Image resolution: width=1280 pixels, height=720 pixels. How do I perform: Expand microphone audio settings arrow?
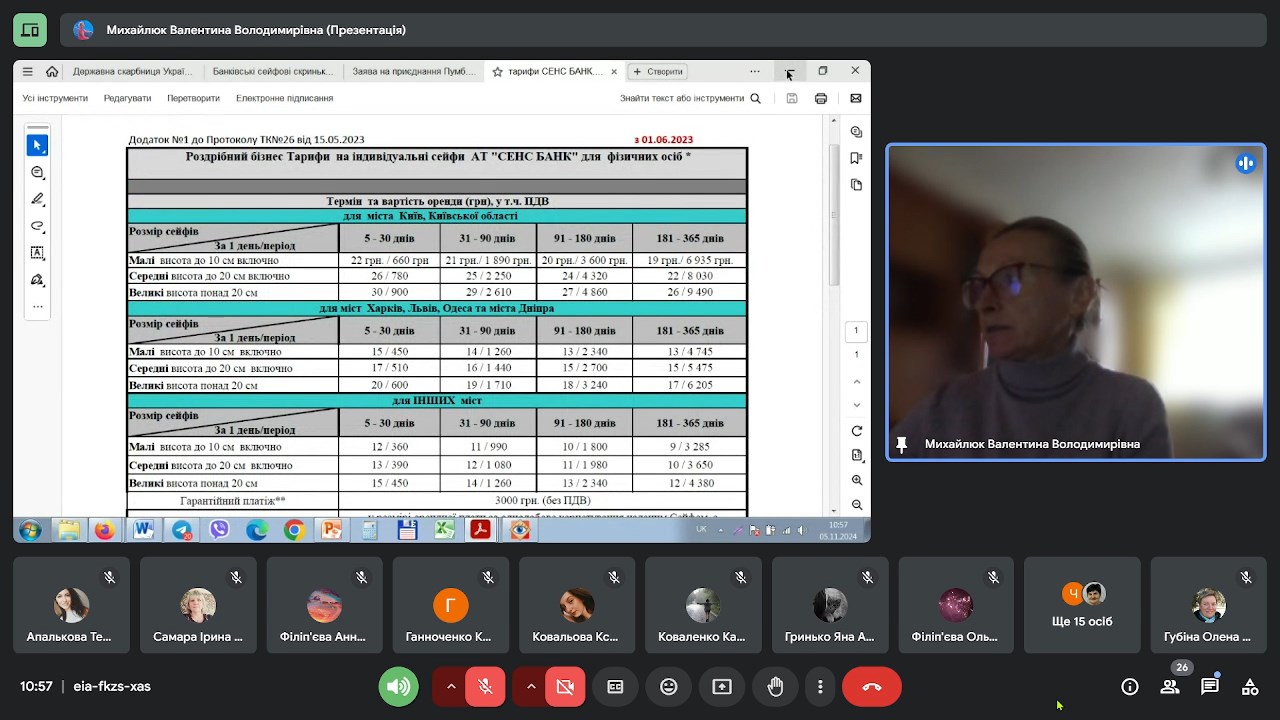(x=450, y=687)
